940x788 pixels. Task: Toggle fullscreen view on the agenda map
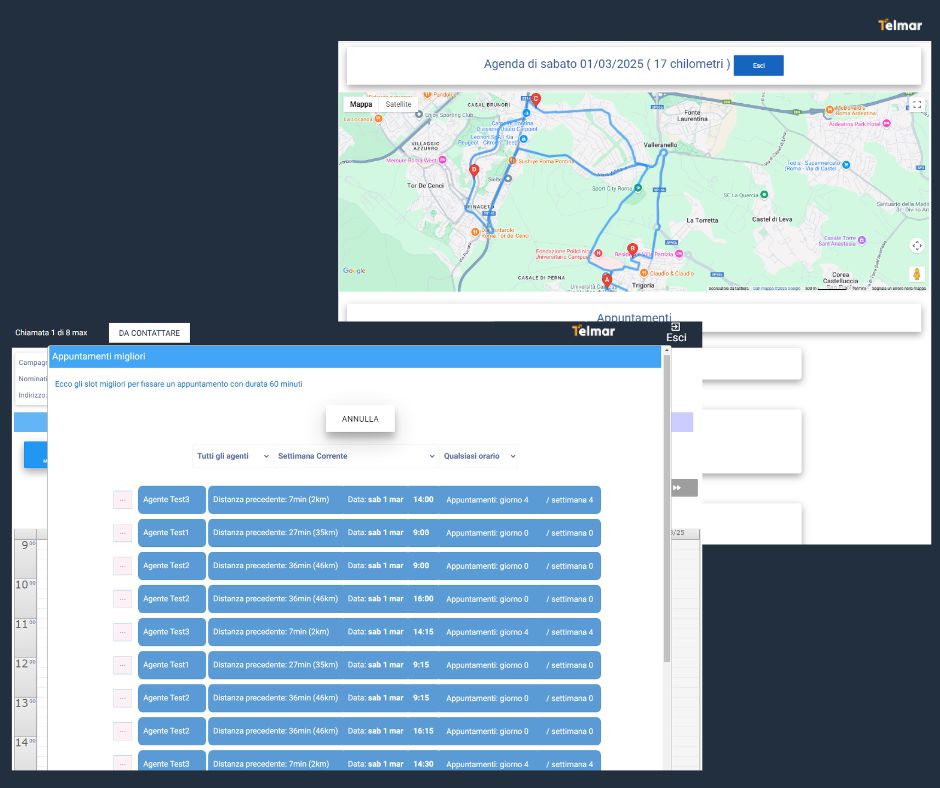click(x=917, y=104)
